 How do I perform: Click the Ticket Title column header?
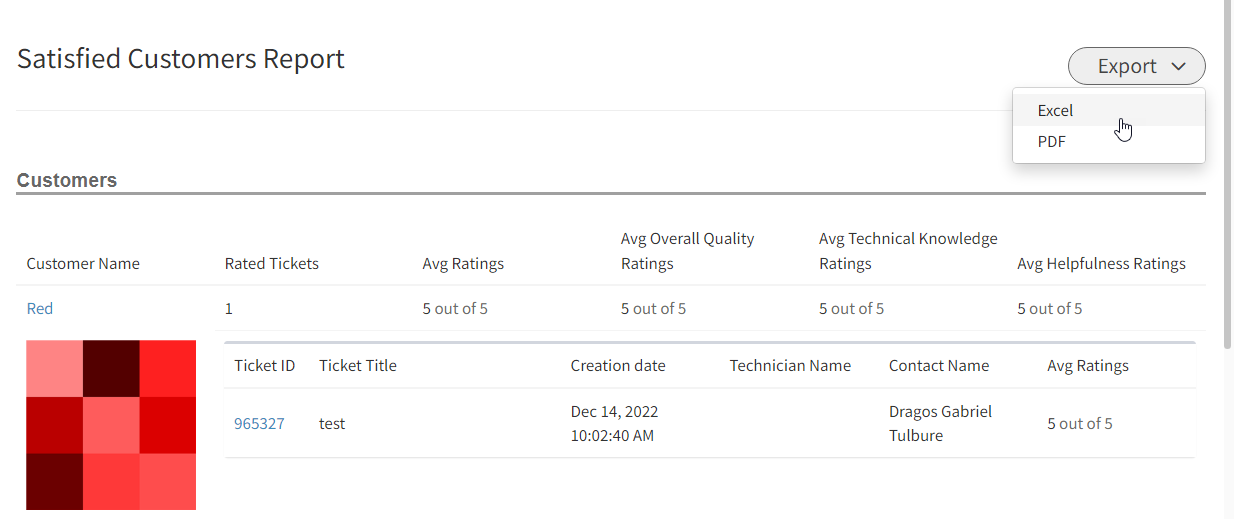coord(358,365)
